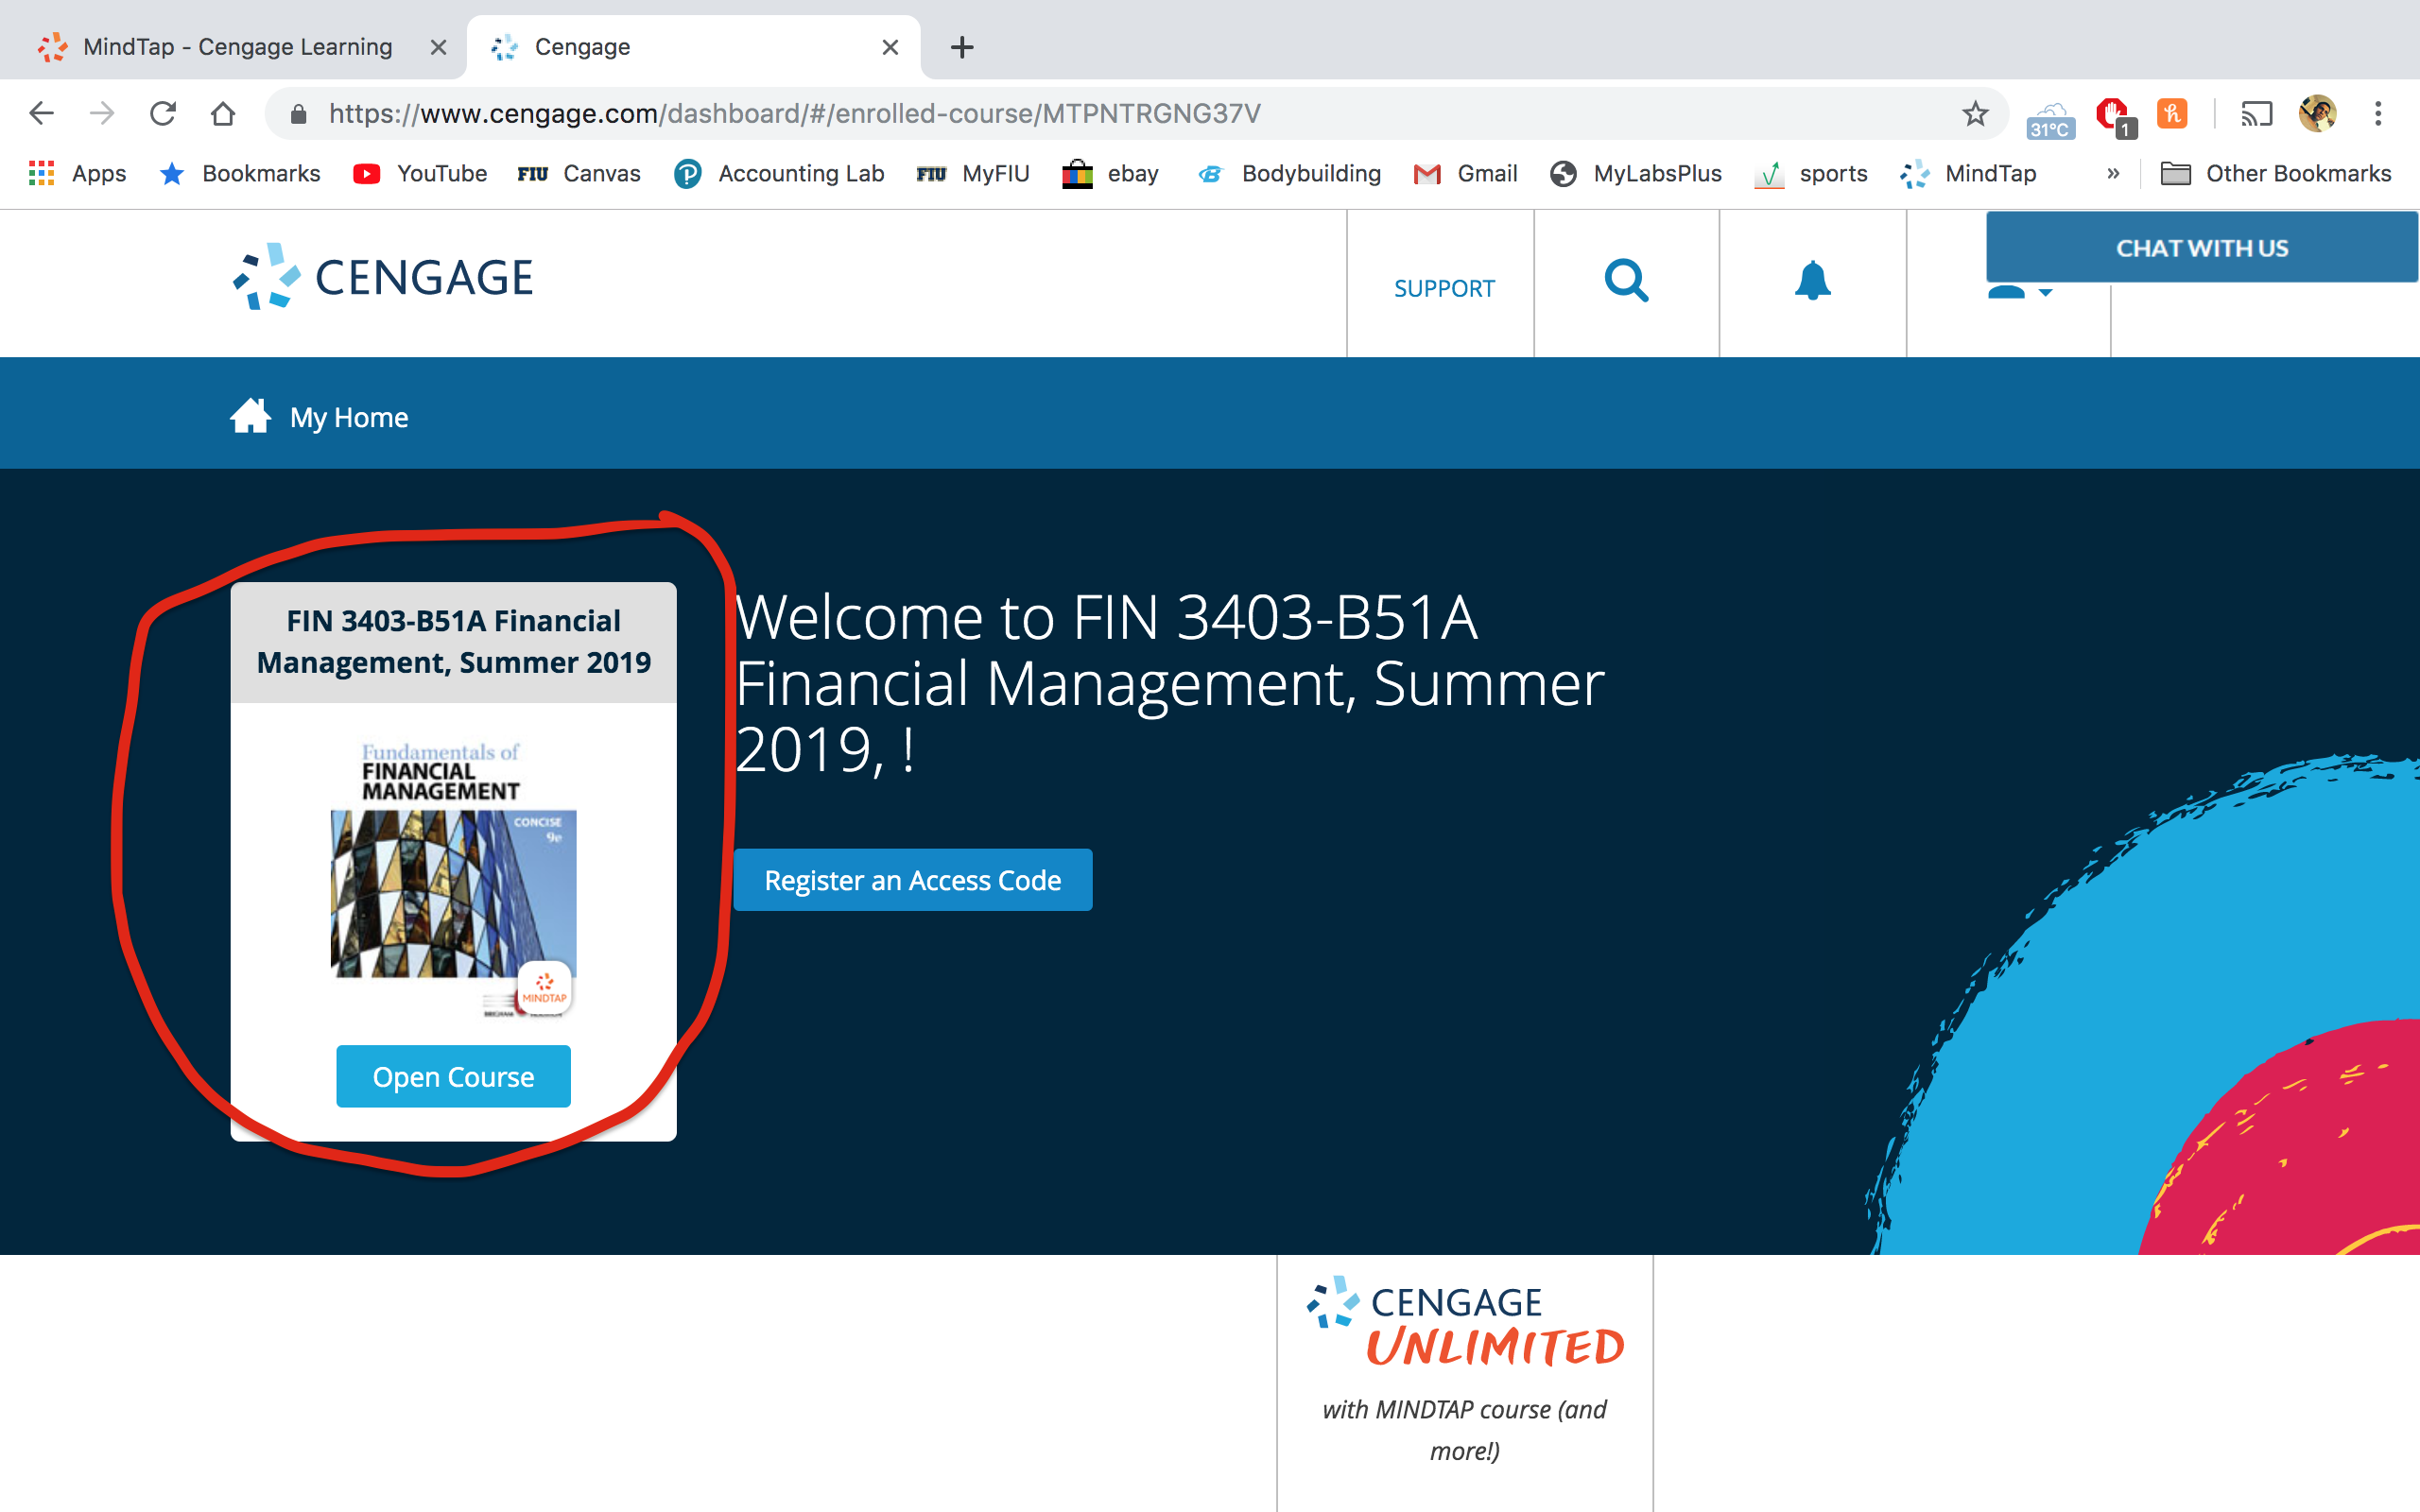Open the red ad blocker extension
The height and width of the screenshot is (1512, 2420).
[2115, 116]
